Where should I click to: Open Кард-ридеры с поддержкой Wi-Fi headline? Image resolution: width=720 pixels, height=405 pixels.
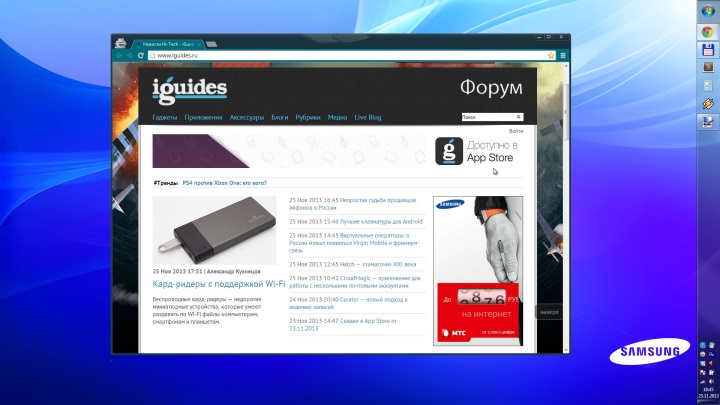tap(219, 284)
